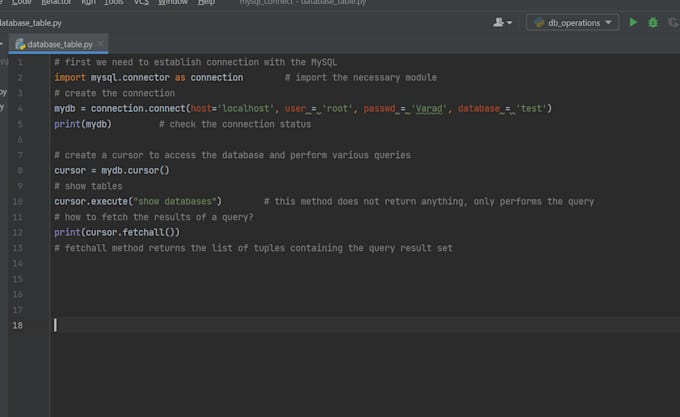Click print(cursor.fetchall()) on line 12

coord(117,233)
